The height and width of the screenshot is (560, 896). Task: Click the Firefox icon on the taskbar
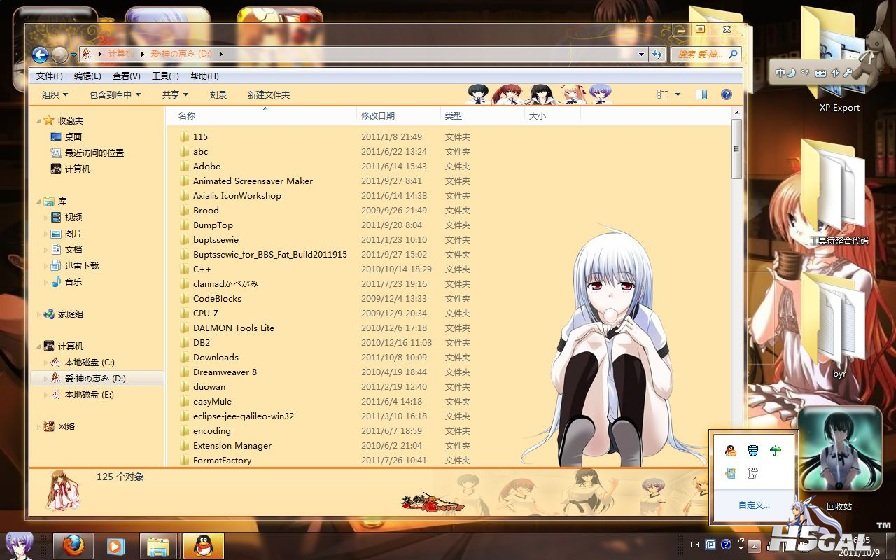[x=73, y=546]
